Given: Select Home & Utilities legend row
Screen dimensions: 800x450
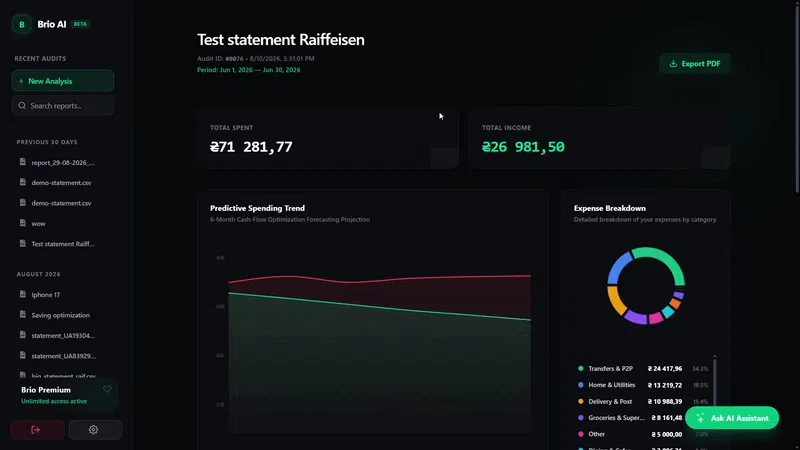Looking at the screenshot, I should [643, 385].
